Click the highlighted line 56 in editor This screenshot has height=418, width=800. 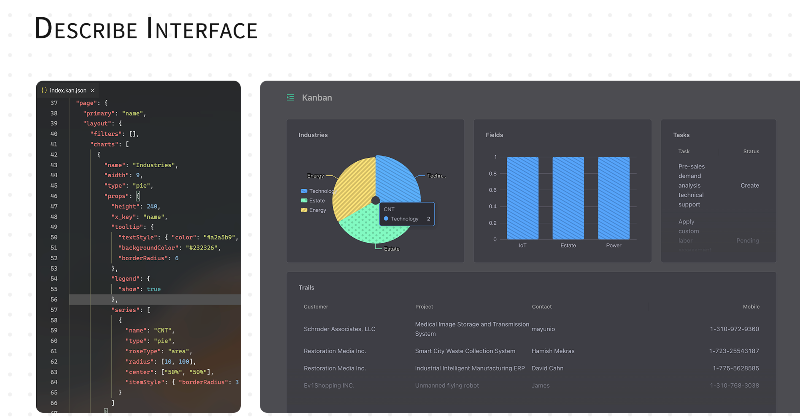coord(155,300)
